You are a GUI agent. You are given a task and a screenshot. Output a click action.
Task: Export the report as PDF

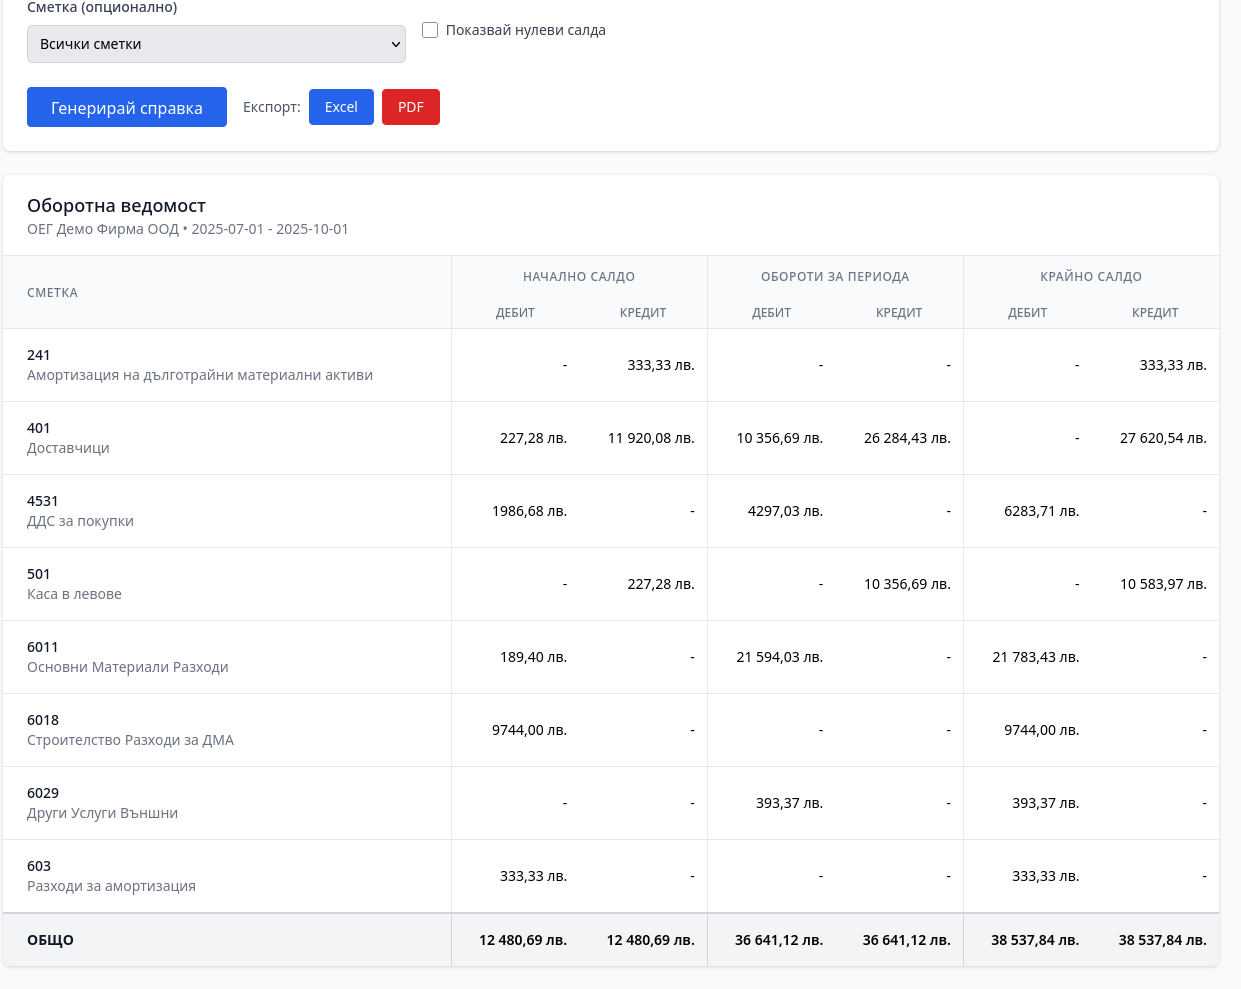[x=410, y=107]
